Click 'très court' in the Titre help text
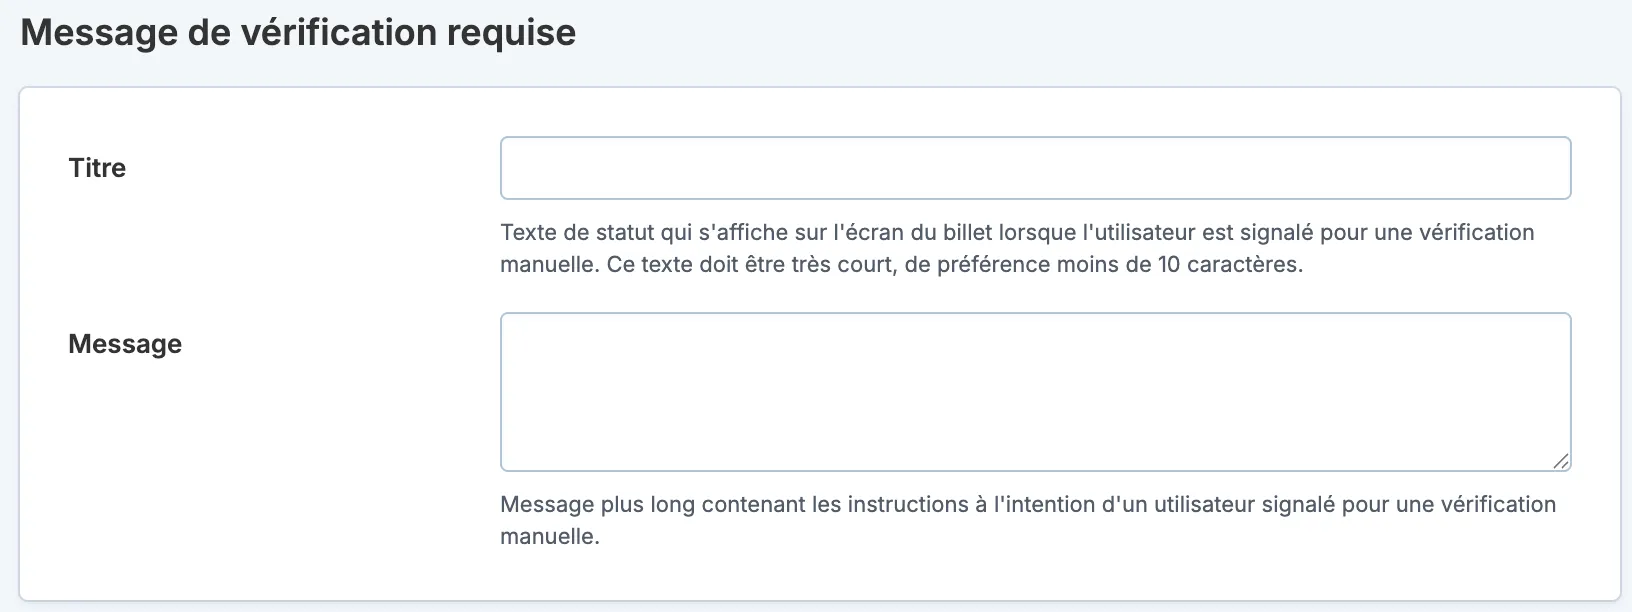This screenshot has width=1632, height=612. (x=843, y=265)
